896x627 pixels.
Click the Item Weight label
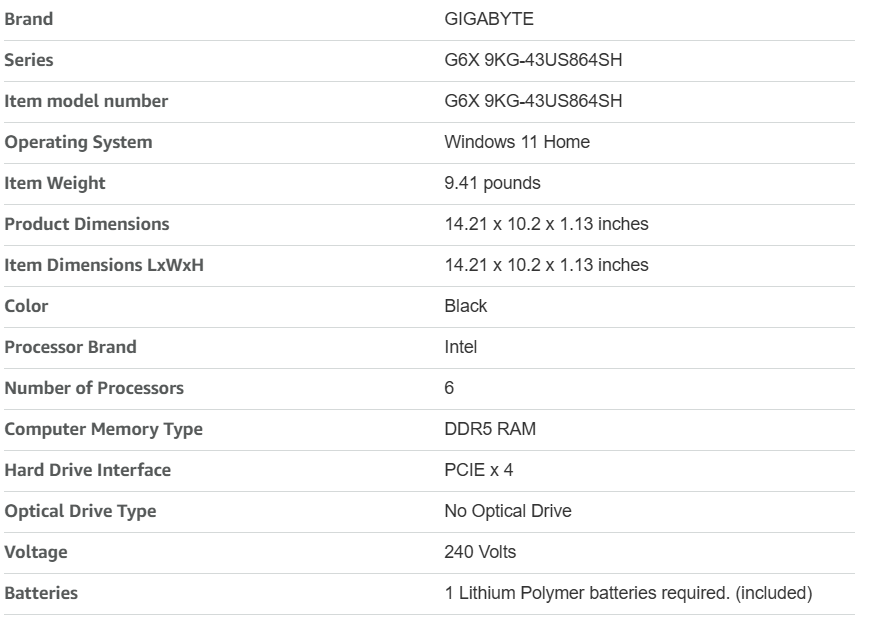coord(55,183)
